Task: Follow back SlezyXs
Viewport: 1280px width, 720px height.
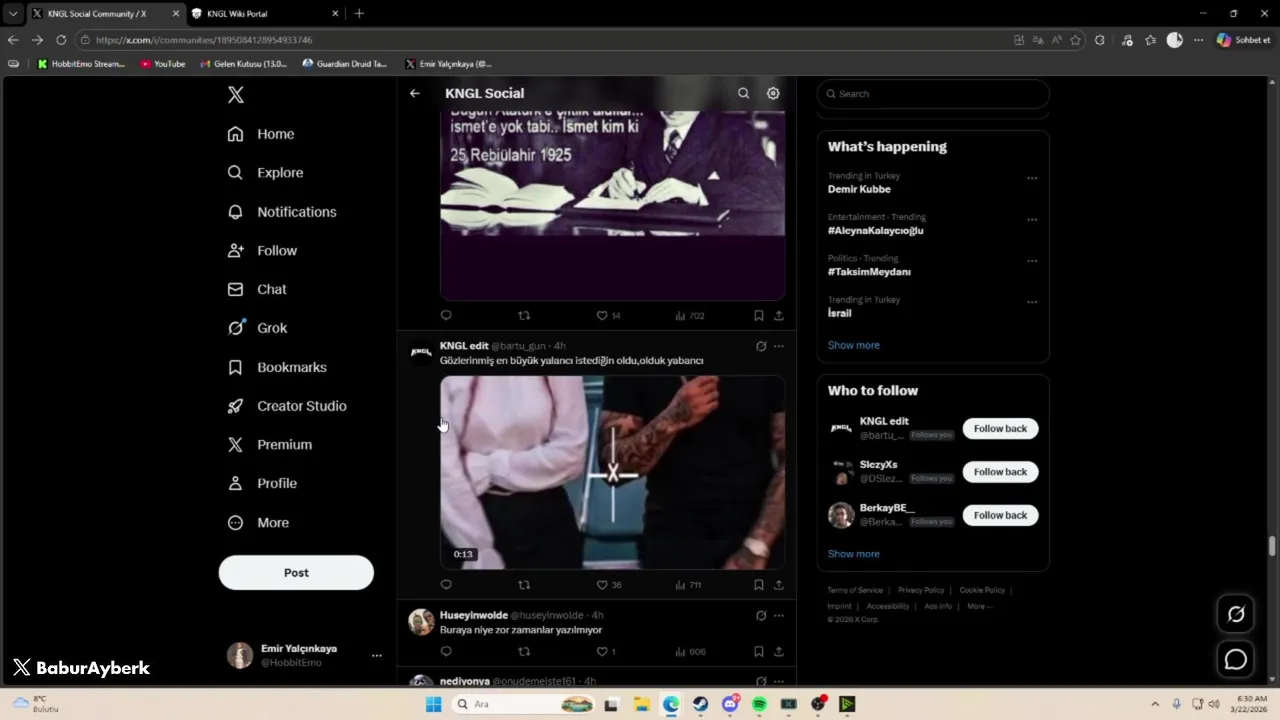Action: (1000, 472)
